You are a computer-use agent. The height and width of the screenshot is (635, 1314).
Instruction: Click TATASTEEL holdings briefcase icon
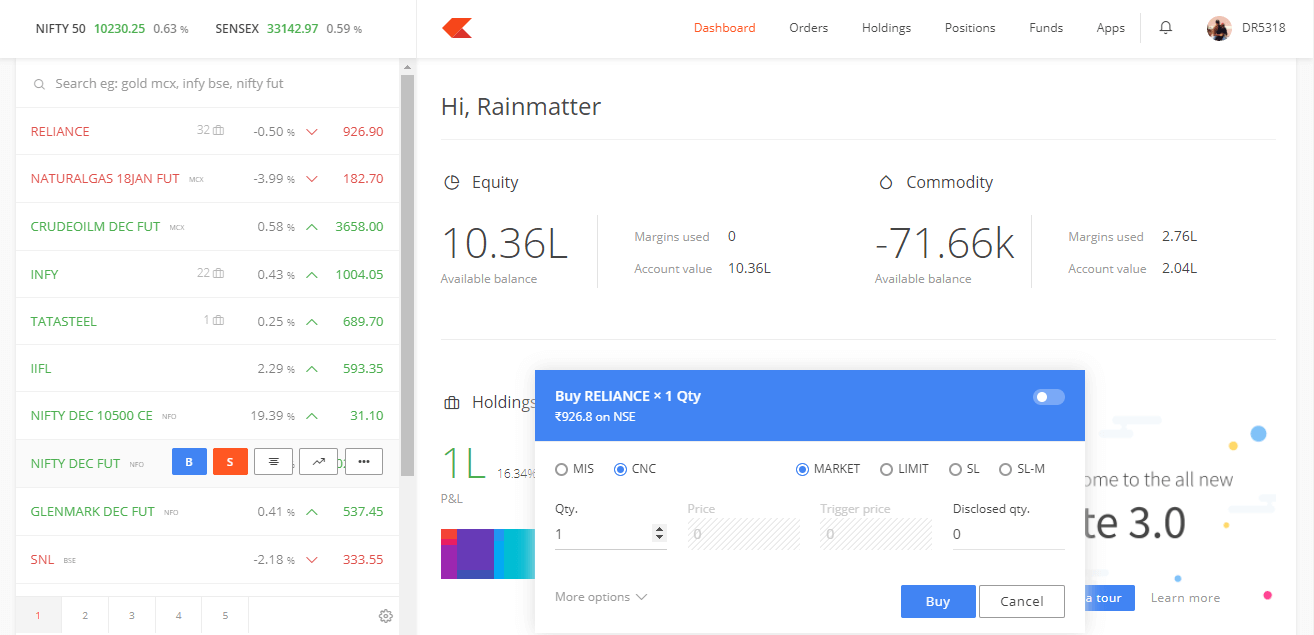(218, 321)
